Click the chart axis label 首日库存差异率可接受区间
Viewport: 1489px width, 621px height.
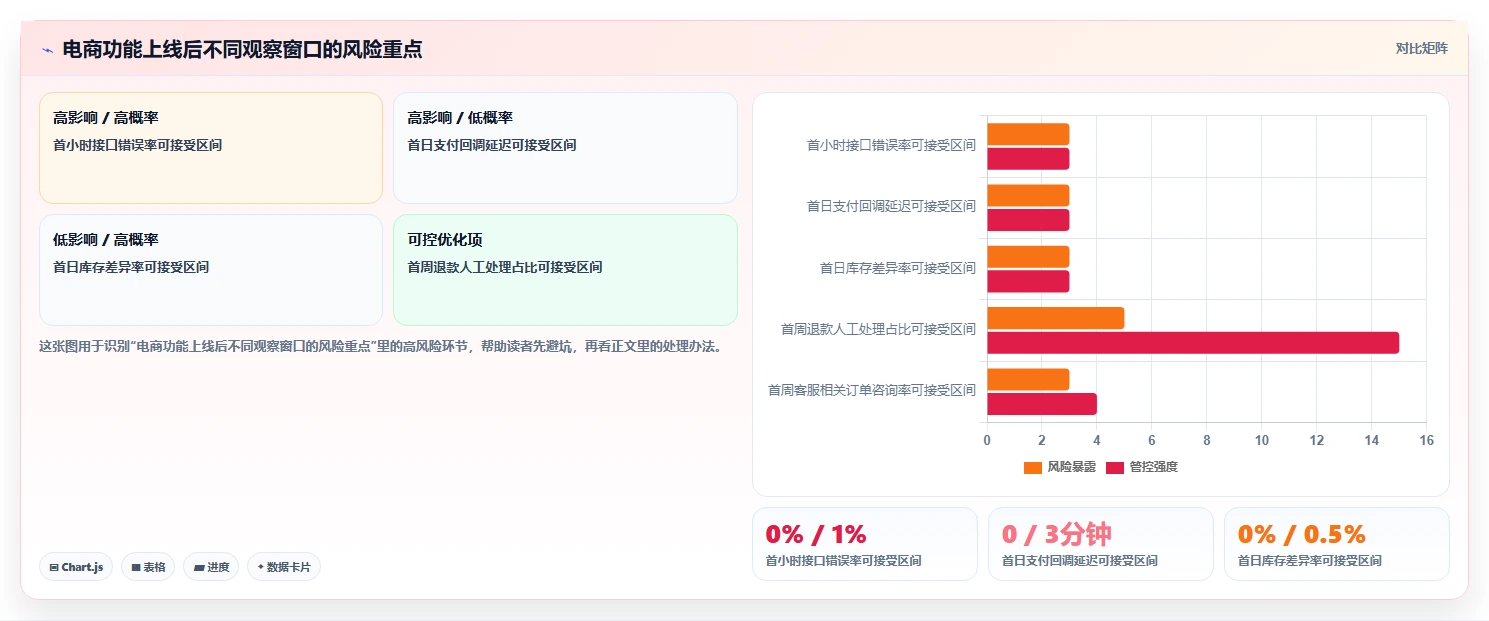(x=898, y=268)
